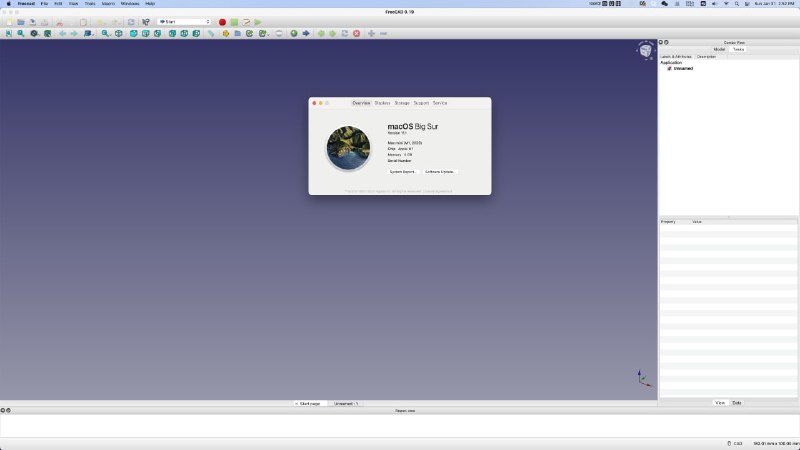Click the System Report button
The height and width of the screenshot is (450, 800).
point(403,172)
